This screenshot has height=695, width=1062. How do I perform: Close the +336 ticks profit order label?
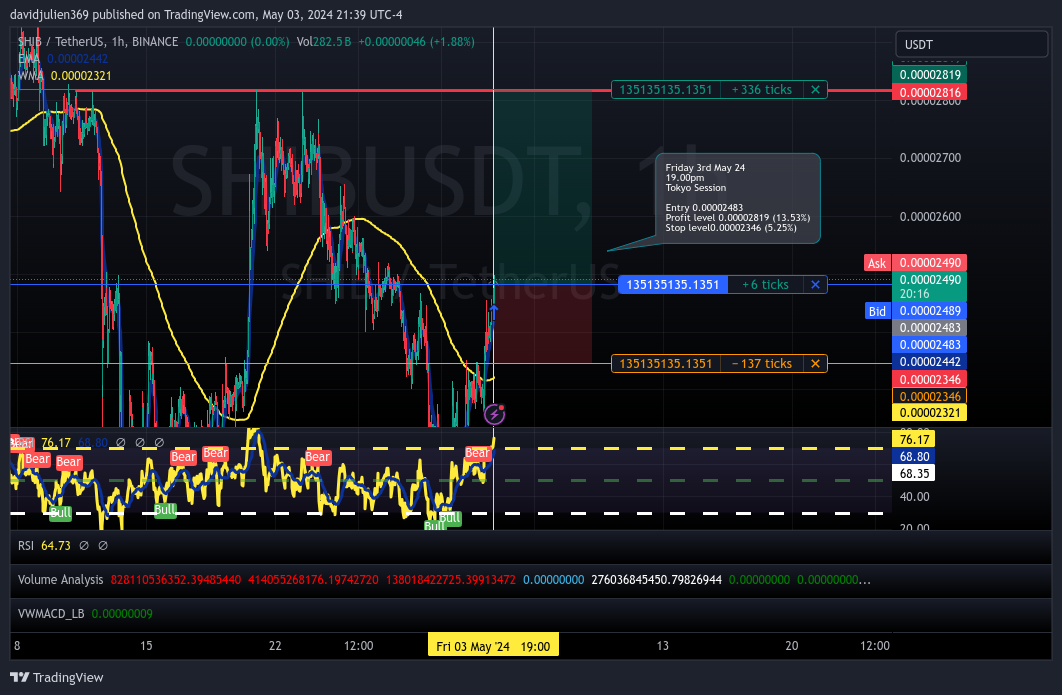(815, 89)
